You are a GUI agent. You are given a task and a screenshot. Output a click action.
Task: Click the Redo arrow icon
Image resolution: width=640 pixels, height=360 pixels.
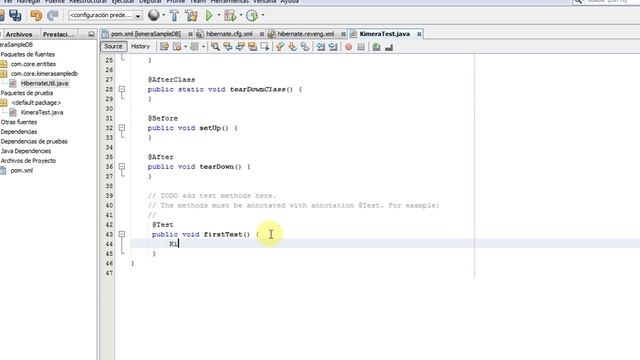(53, 16)
